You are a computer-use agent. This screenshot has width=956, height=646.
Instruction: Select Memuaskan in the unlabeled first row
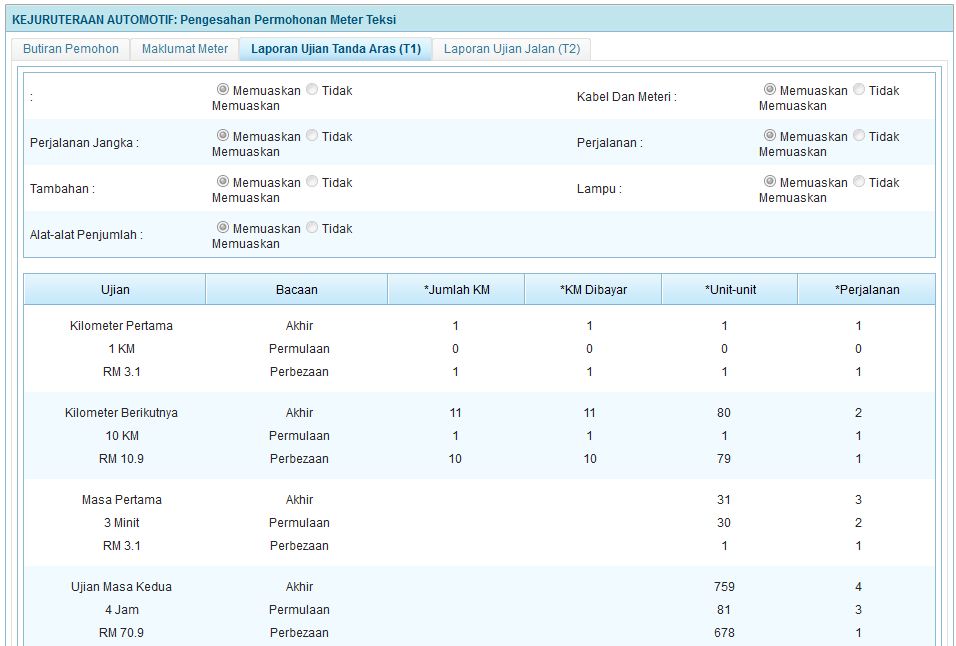[223, 90]
